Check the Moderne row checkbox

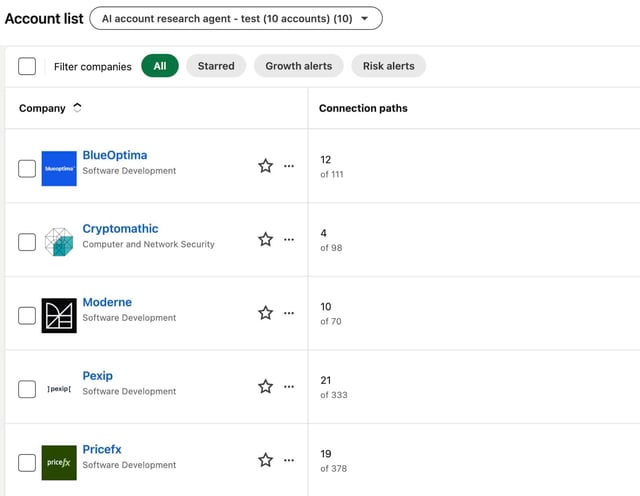pyautogui.click(x=27, y=316)
